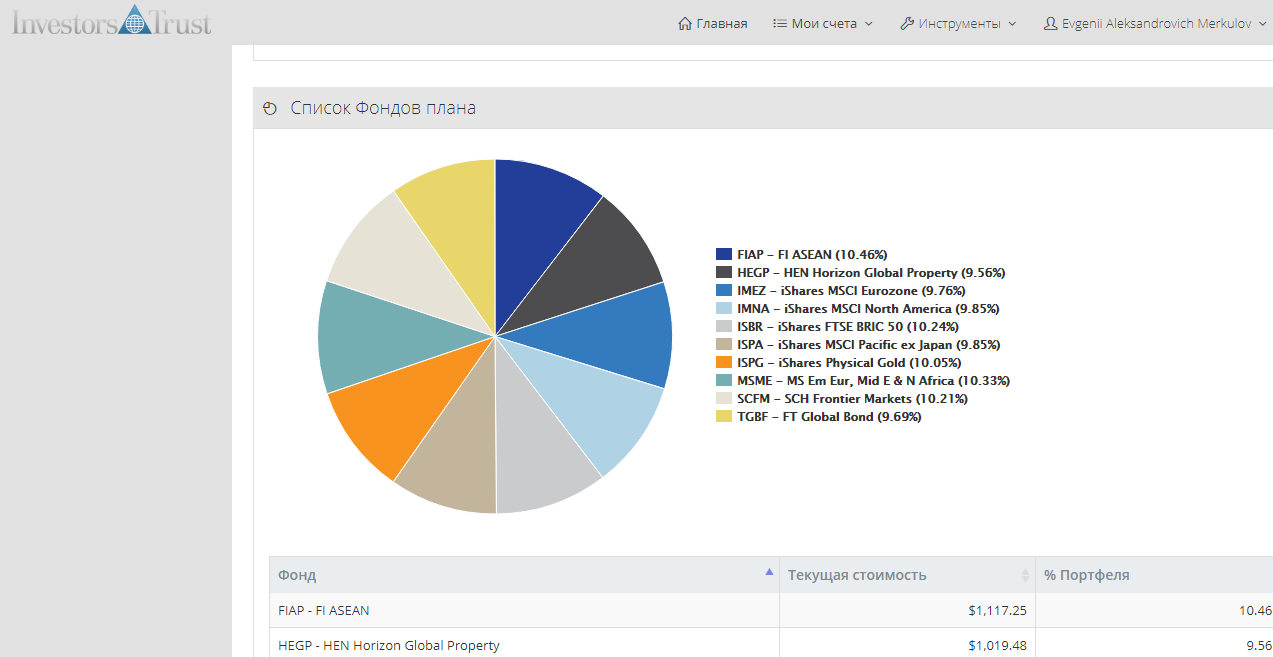Image resolution: width=1273 pixels, height=657 pixels.
Task: Click legend label ISPG – iShares Physical Gold
Action: (x=849, y=363)
